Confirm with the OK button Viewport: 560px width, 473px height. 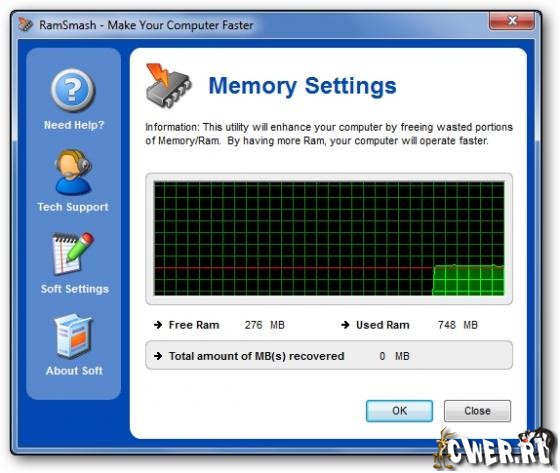[399, 411]
